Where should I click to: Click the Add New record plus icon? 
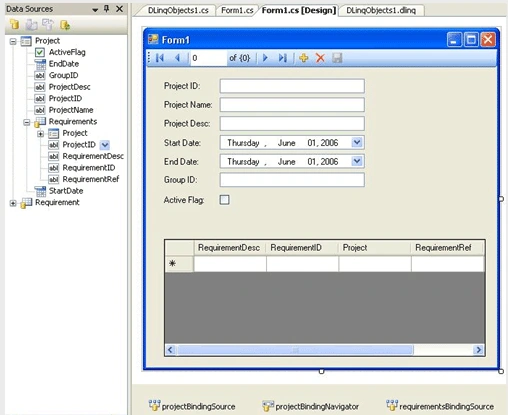pos(304,58)
